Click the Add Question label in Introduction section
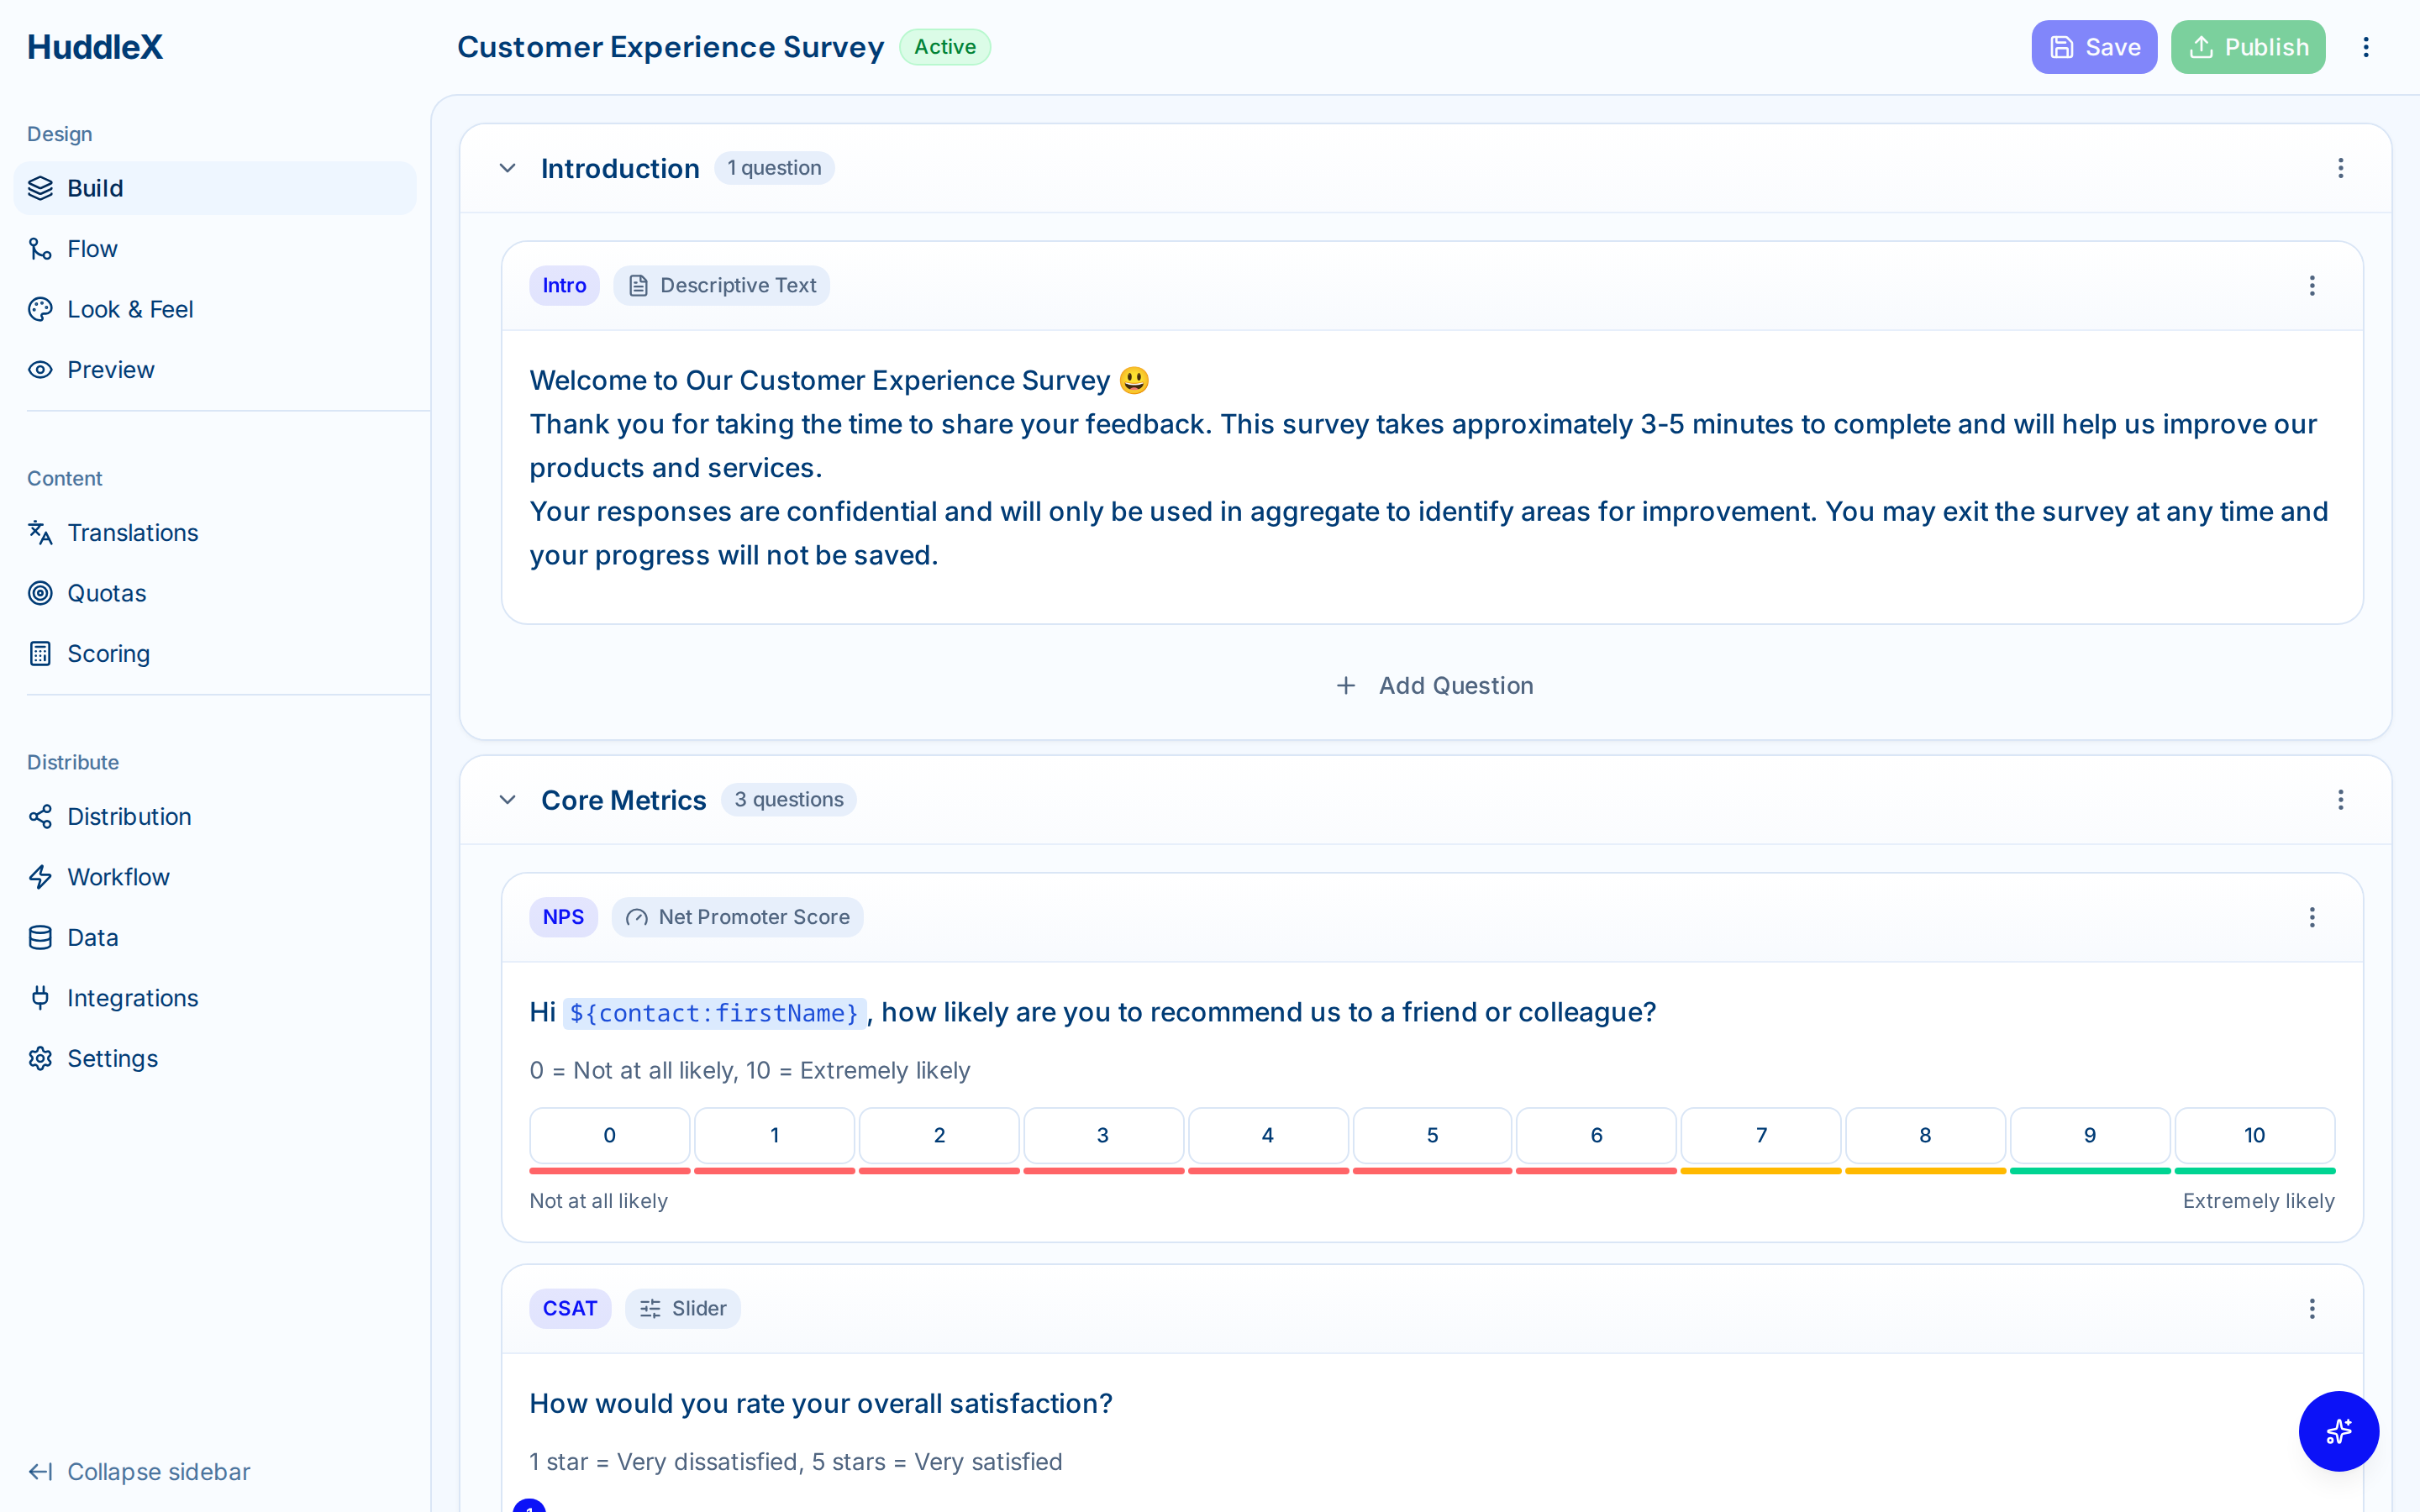Image resolution: width=2420 pixels, height=1512 pixels. [x=1456, y=686]
